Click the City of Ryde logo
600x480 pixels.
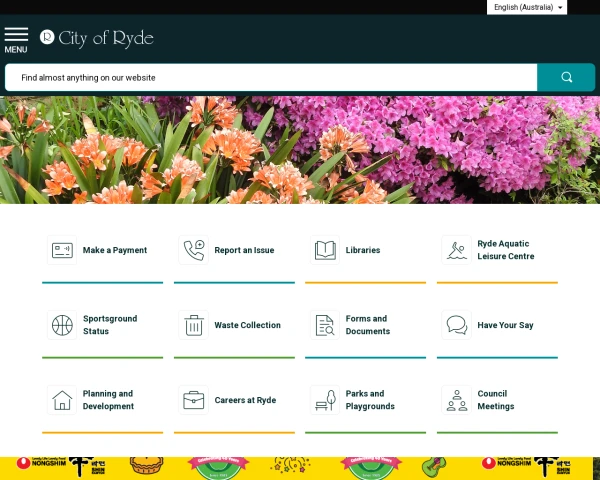click(x=97, y=38)
